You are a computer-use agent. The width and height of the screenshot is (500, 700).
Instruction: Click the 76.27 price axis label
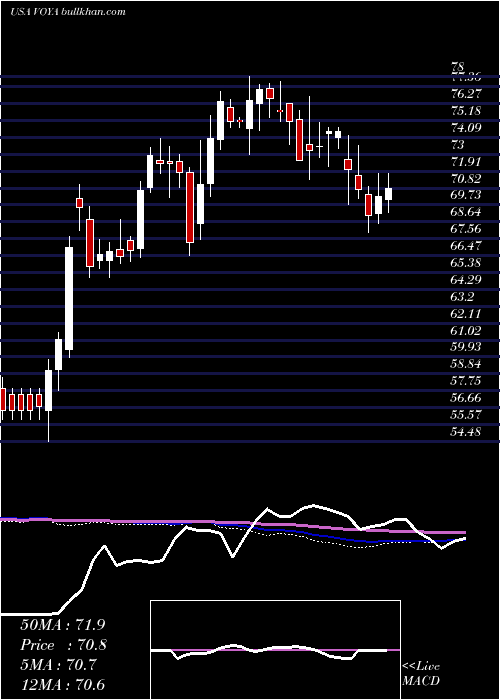[x=467, y=94]
